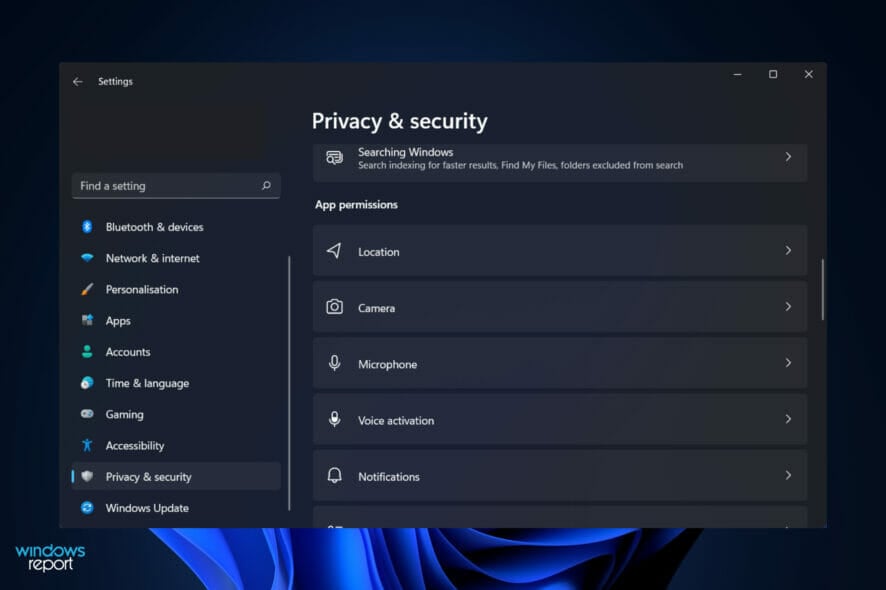Image resolution: width=886 pixels, height=590 pixels.
Task: Select the Accounts person icon
Action: [x=88, y=352]
